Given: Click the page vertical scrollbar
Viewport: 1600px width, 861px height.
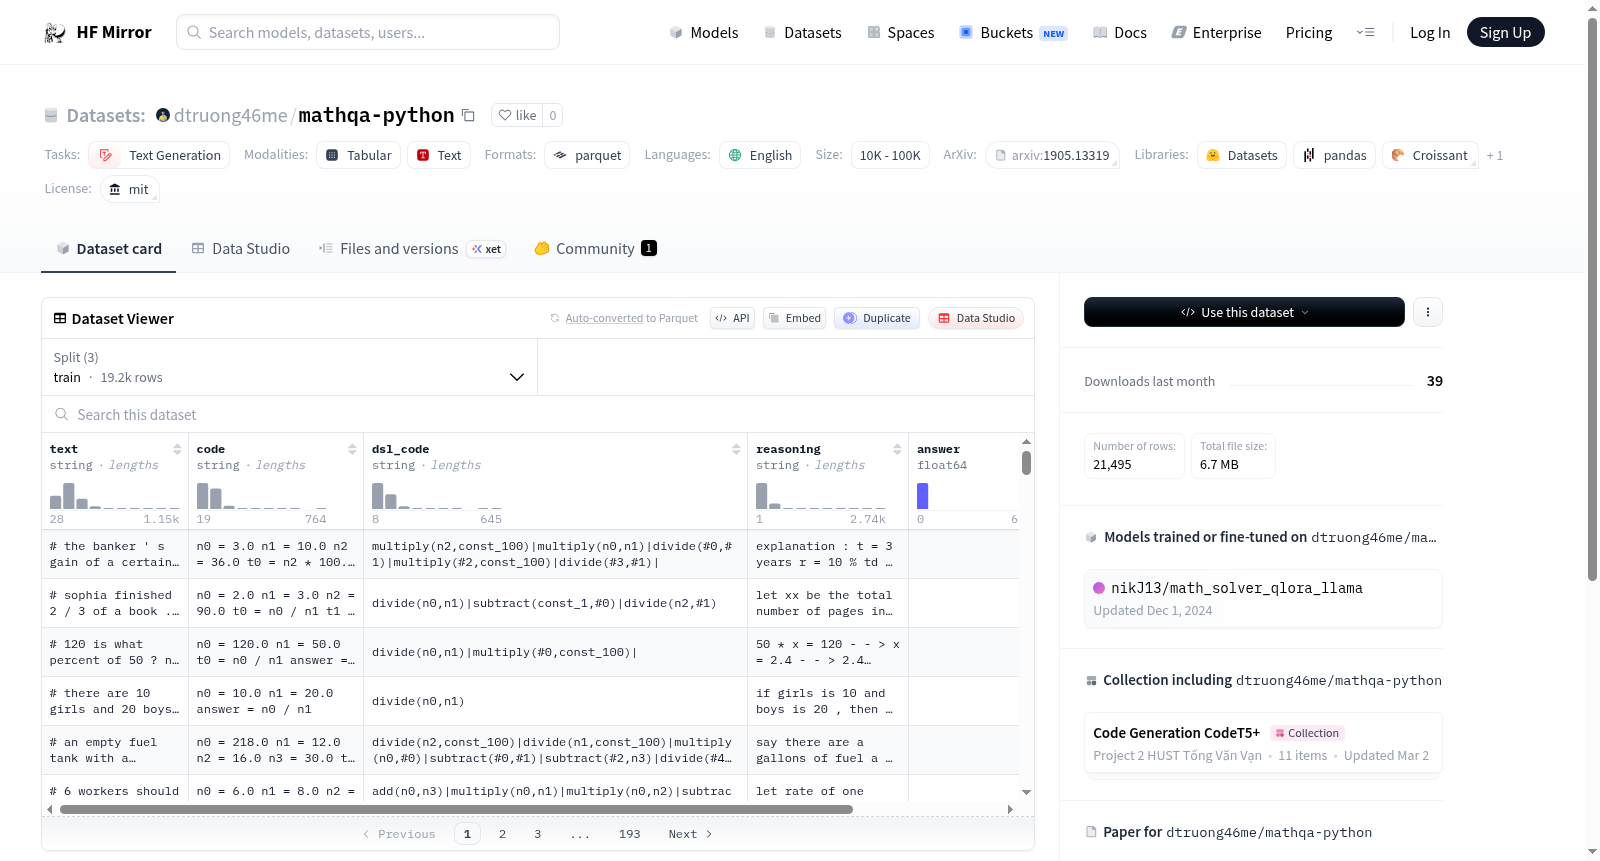Looking at the screenshot, I should (x=1593, y=300).
